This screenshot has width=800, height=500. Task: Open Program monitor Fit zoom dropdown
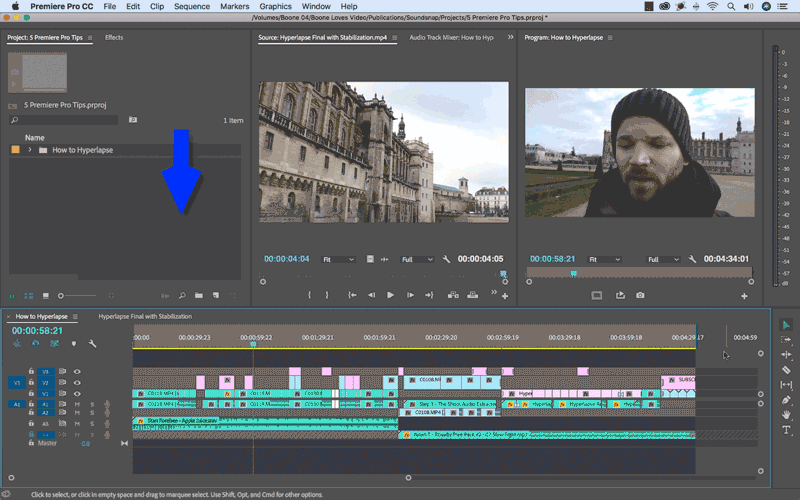[604, 260]
